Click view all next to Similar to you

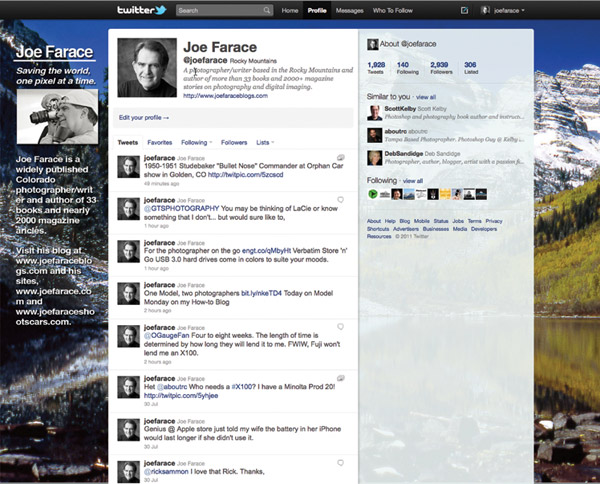pyautogui.click(x=426, y=97)
